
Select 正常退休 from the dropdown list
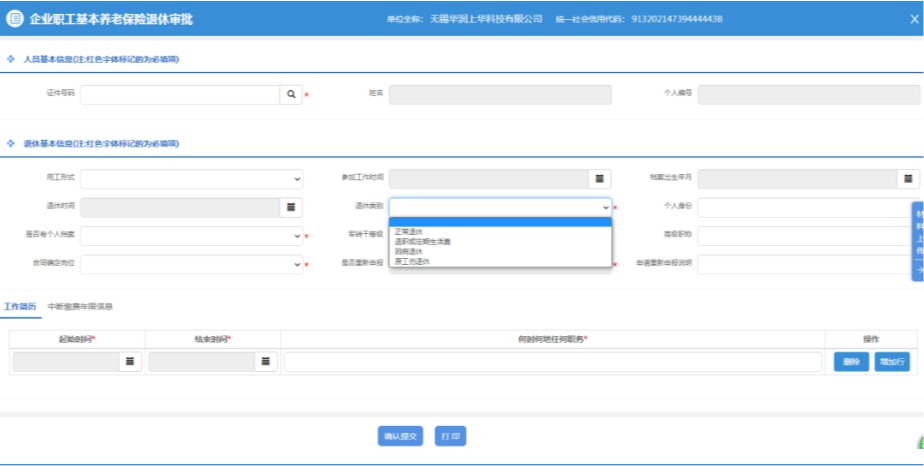tap(409, 231)
